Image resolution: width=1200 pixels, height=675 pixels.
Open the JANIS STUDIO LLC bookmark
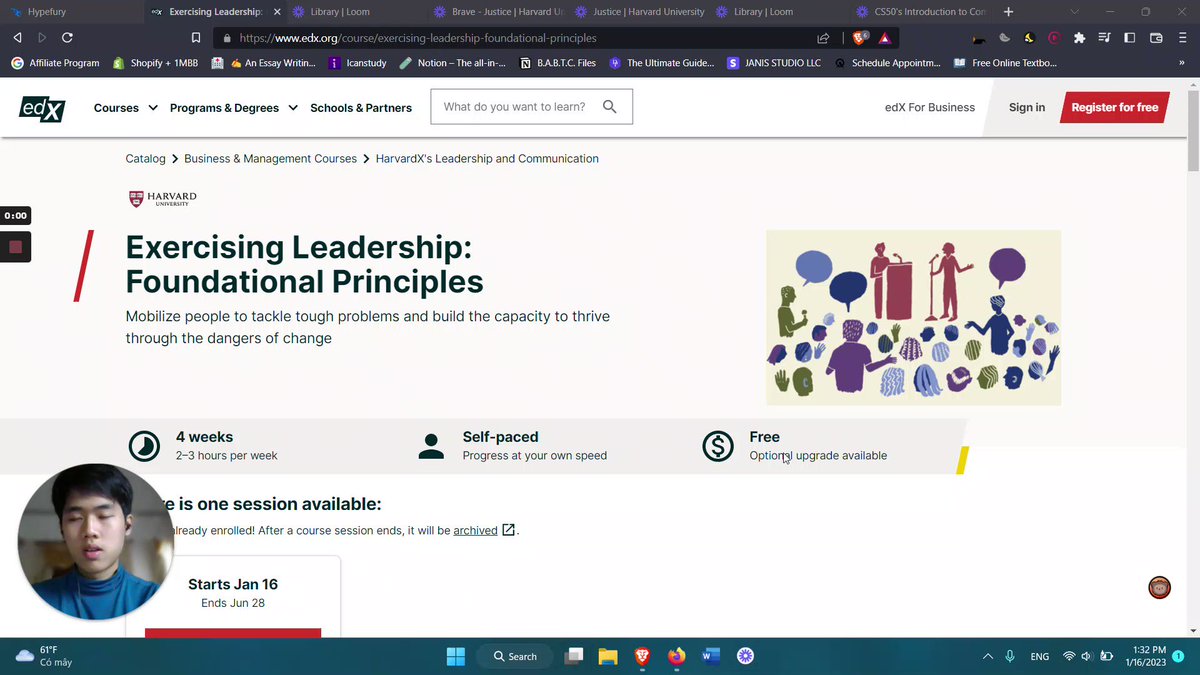774,63
